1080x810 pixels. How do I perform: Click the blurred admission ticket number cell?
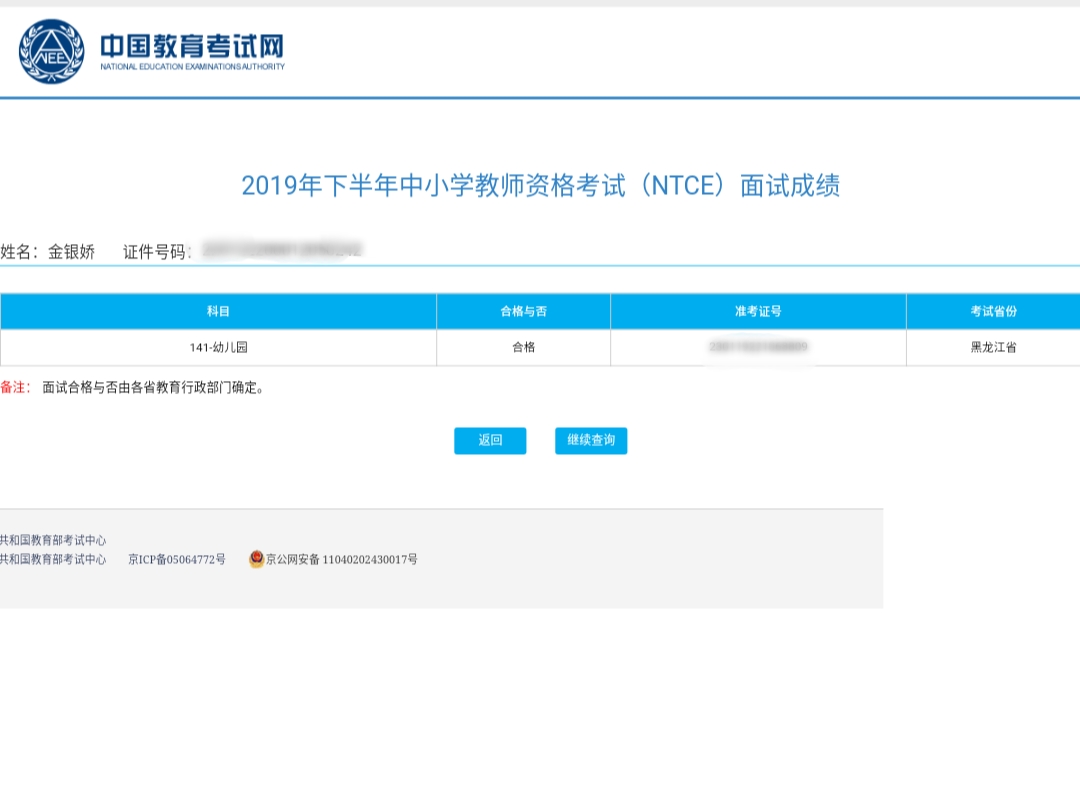(x=758, y=347)
